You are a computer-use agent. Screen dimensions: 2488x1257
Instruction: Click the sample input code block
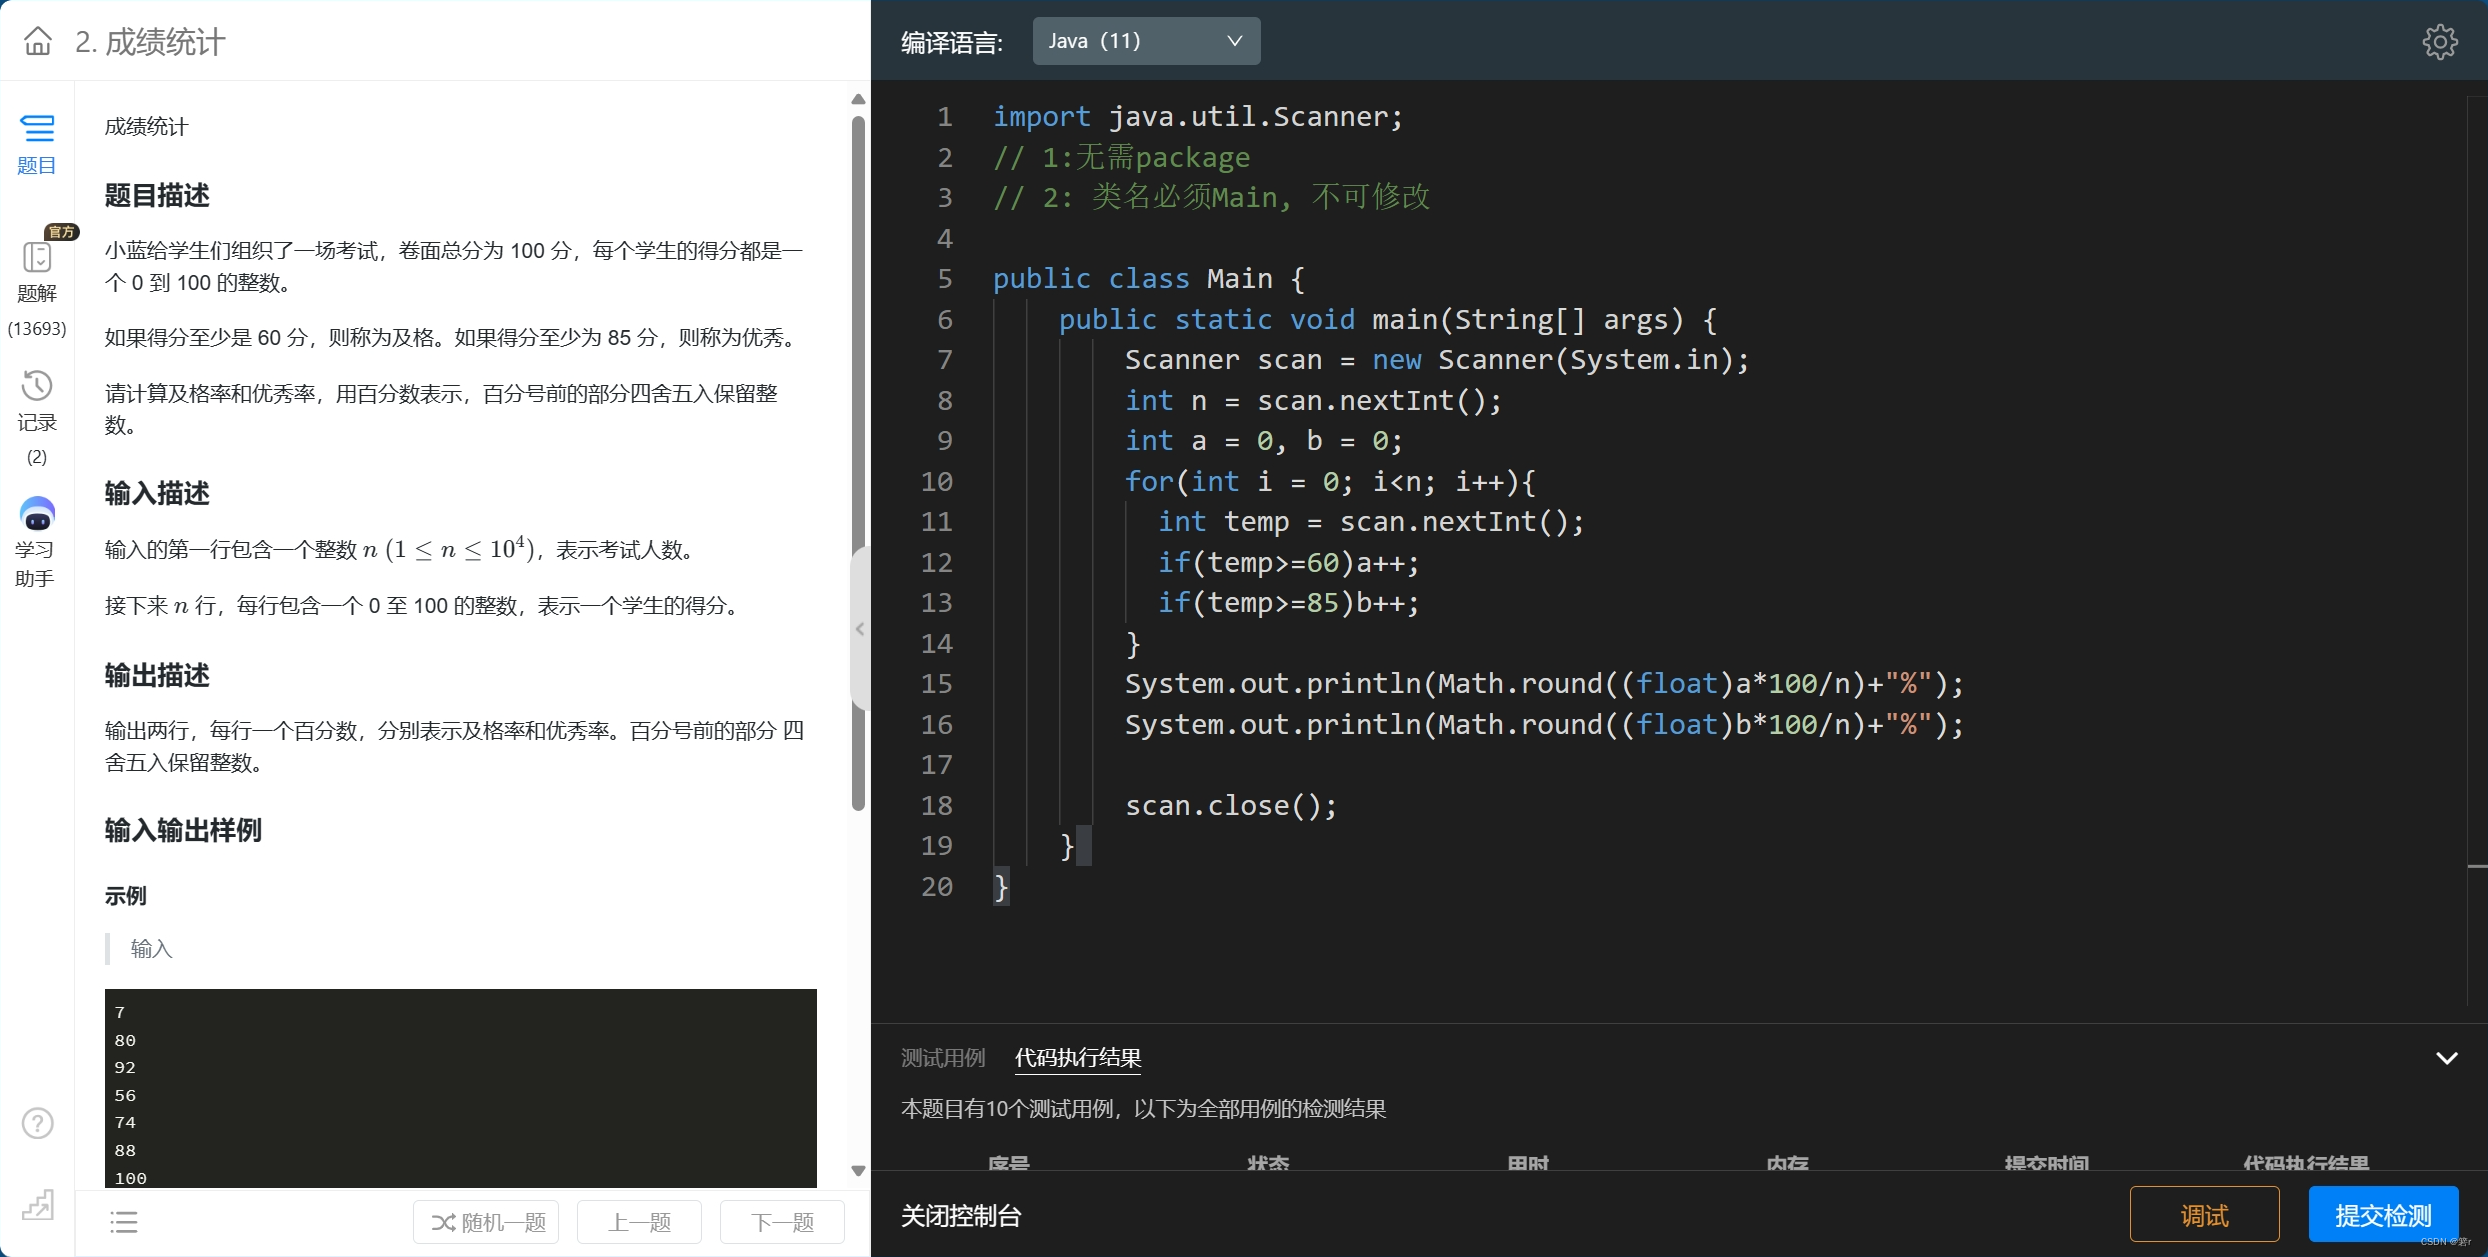[x=460, y=1088]
